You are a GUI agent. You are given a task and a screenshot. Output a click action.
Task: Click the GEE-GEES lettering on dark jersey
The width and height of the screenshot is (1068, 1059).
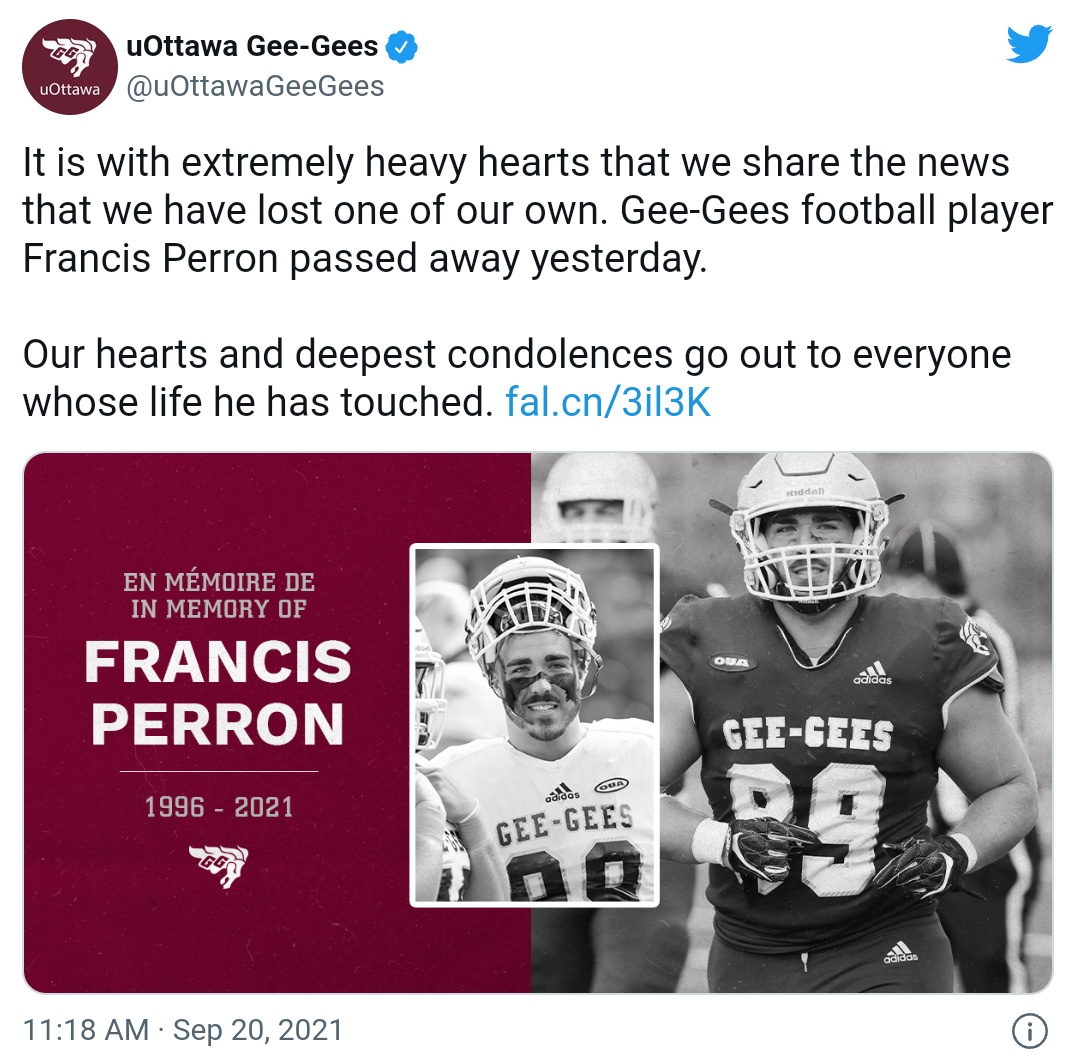coord(807,734)
